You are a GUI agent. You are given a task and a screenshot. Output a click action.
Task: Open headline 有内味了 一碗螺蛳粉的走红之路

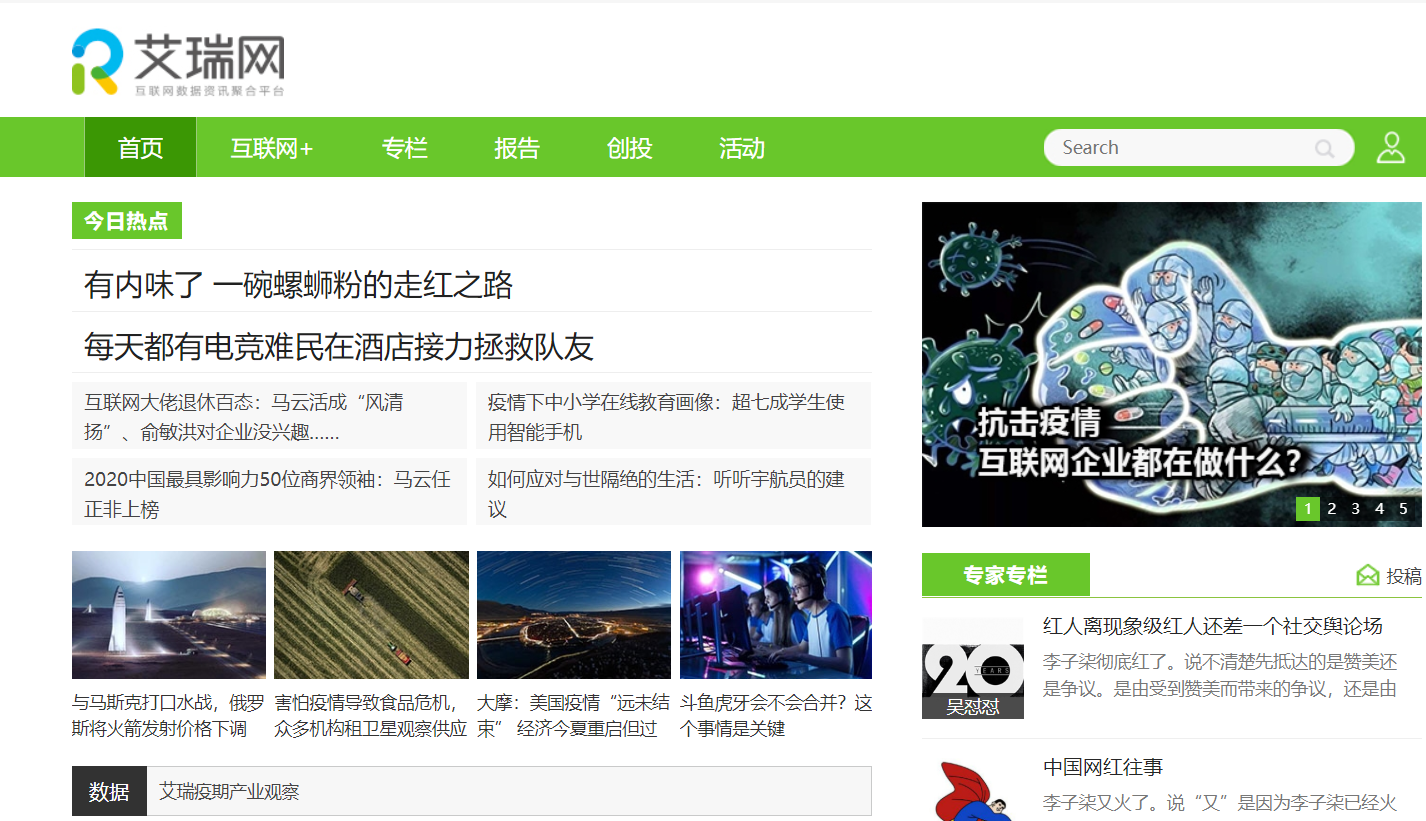[x=298, y=285]
